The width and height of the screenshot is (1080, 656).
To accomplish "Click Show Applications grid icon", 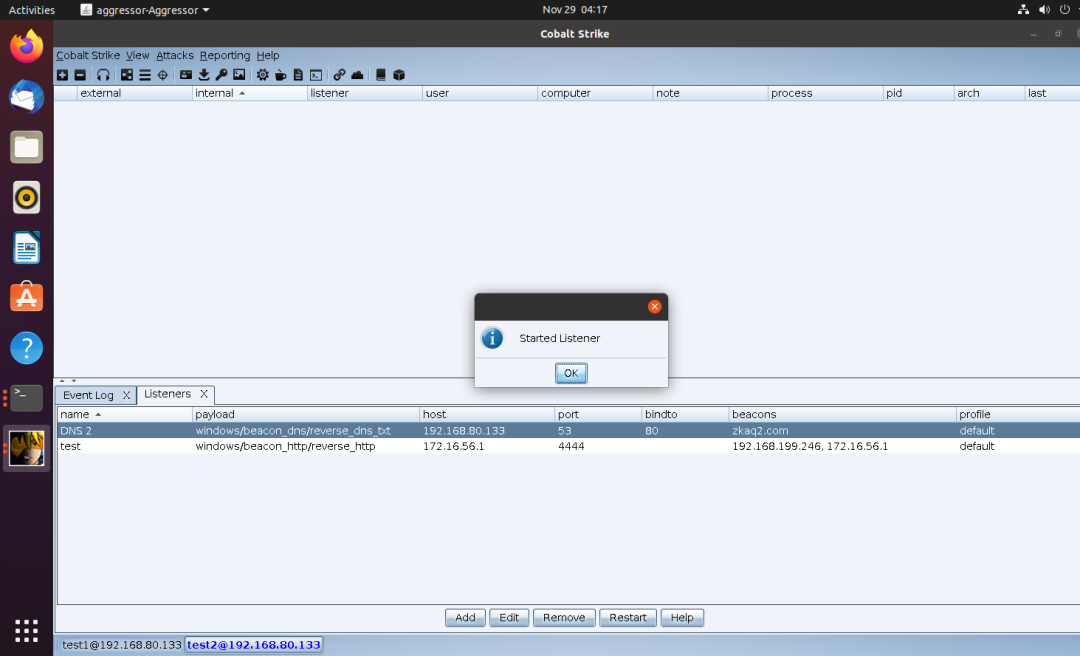I will click(26, 630).
